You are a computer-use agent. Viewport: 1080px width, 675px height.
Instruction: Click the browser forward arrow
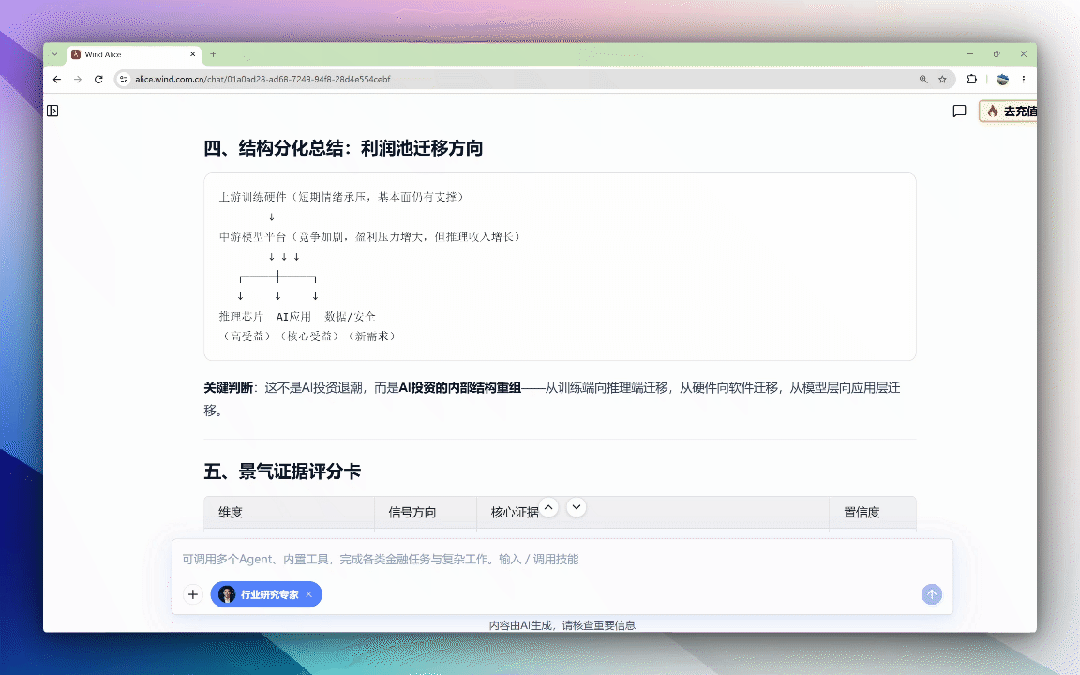click(x=78, y=79)
